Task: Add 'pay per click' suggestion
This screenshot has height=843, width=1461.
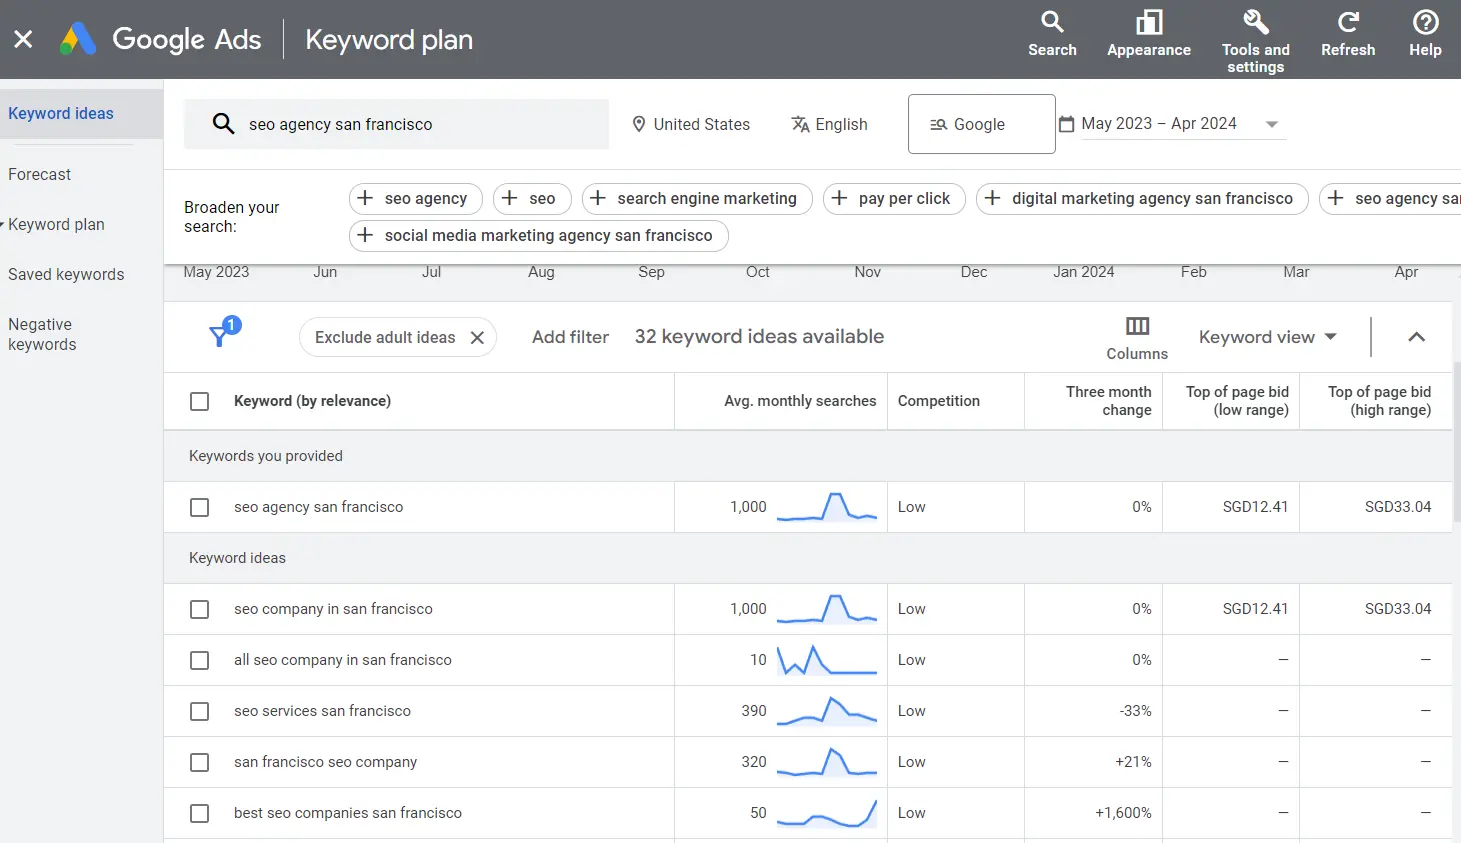Action: pos(894,199)
